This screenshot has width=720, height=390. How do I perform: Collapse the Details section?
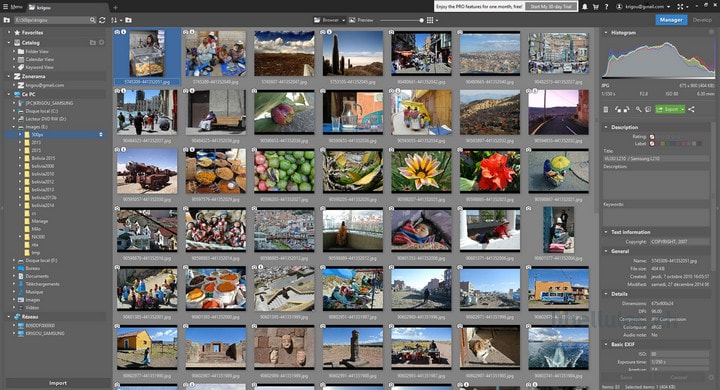coord(606,294)
